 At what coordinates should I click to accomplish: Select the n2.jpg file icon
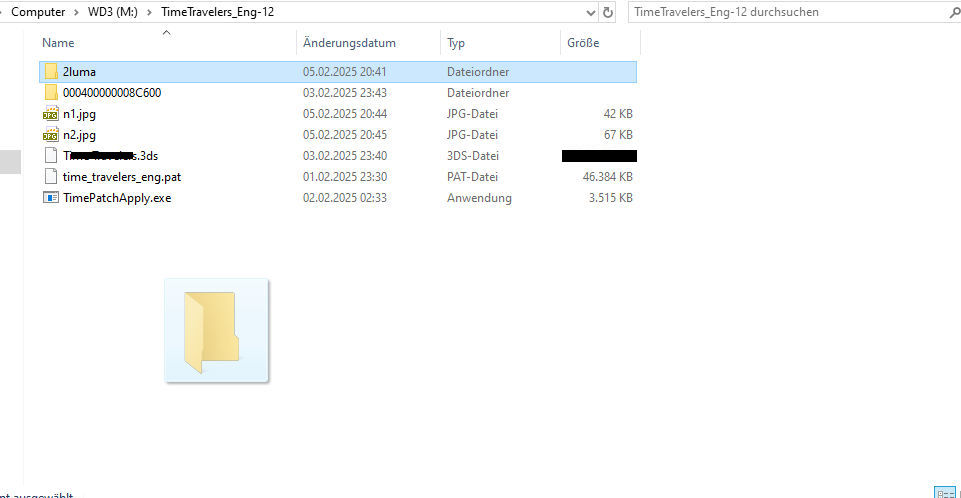(51, 135)
